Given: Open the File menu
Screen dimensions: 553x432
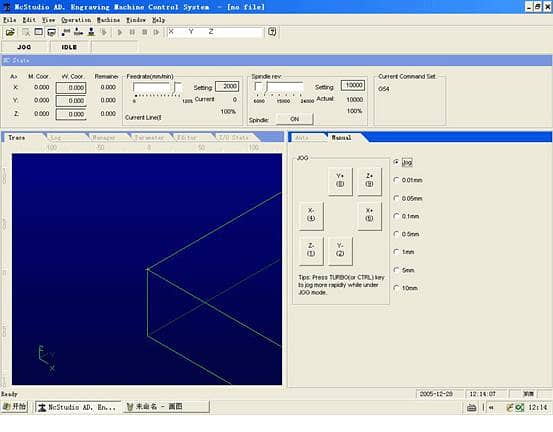Looking at the screenshot, I should tap(10, 20).
